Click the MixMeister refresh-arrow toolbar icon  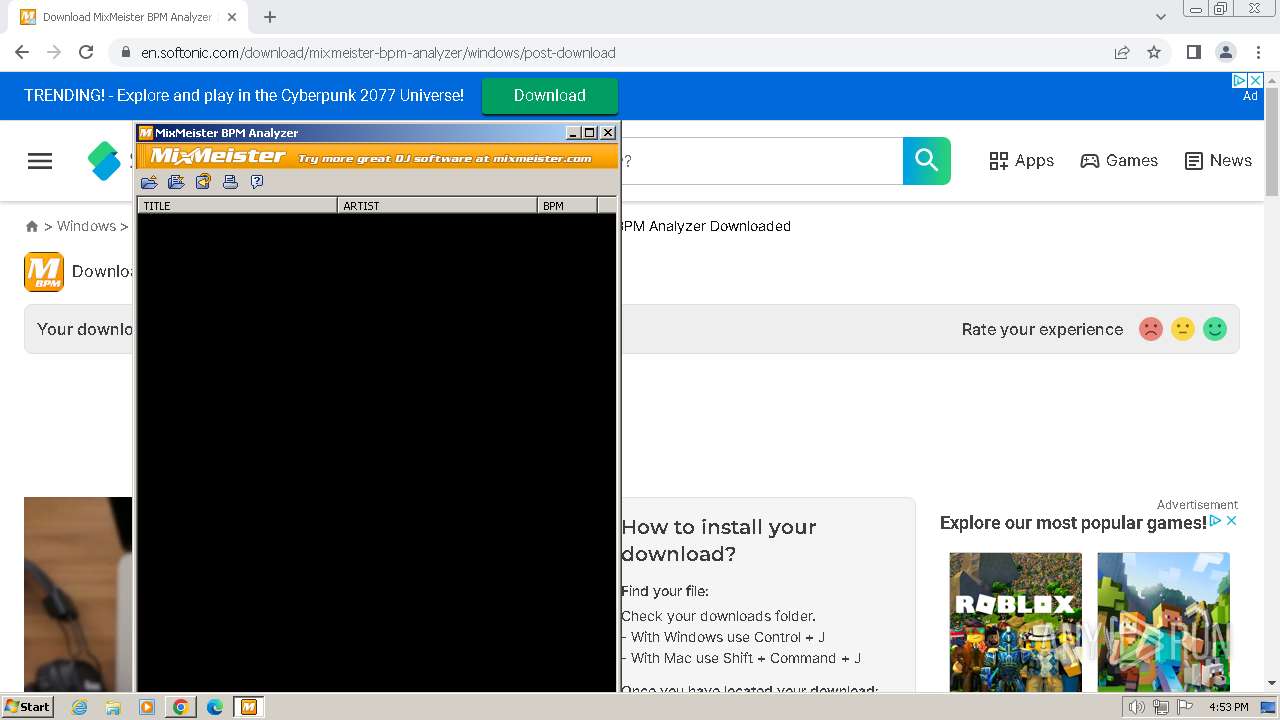(203, 182)
